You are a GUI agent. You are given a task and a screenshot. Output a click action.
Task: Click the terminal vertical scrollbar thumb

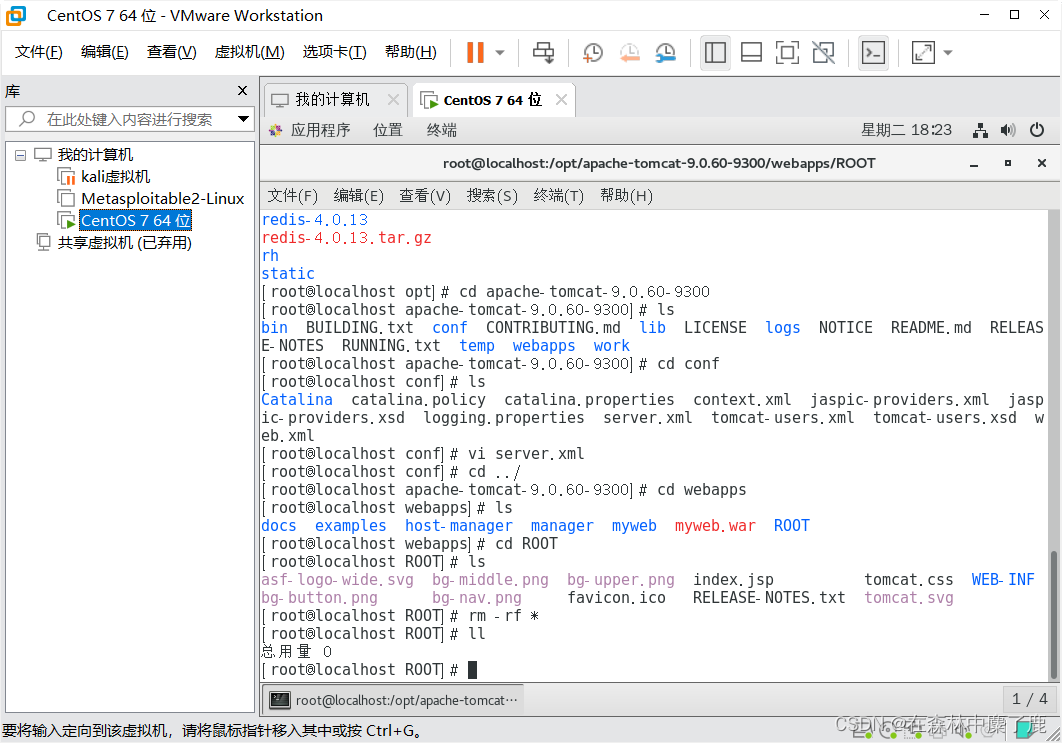(1053, 614)
